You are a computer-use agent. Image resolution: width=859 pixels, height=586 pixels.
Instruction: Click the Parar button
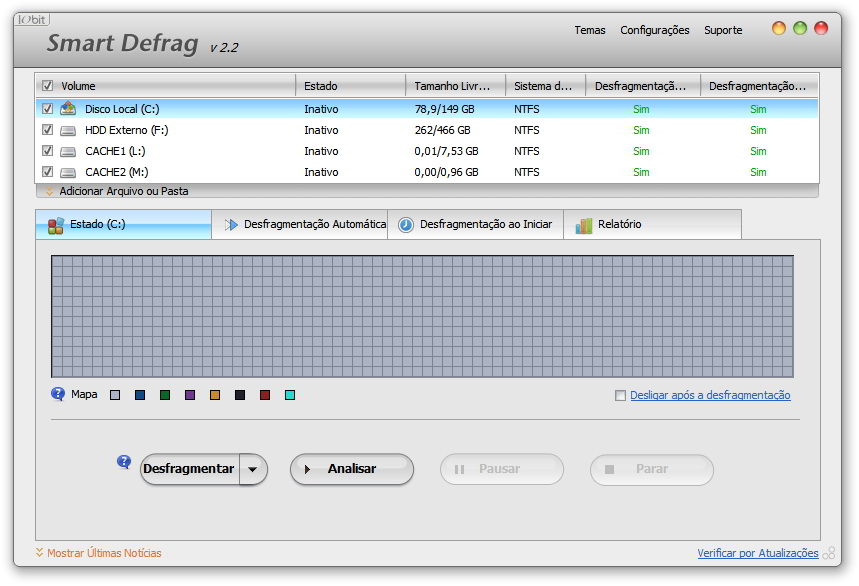coord(652,469)
